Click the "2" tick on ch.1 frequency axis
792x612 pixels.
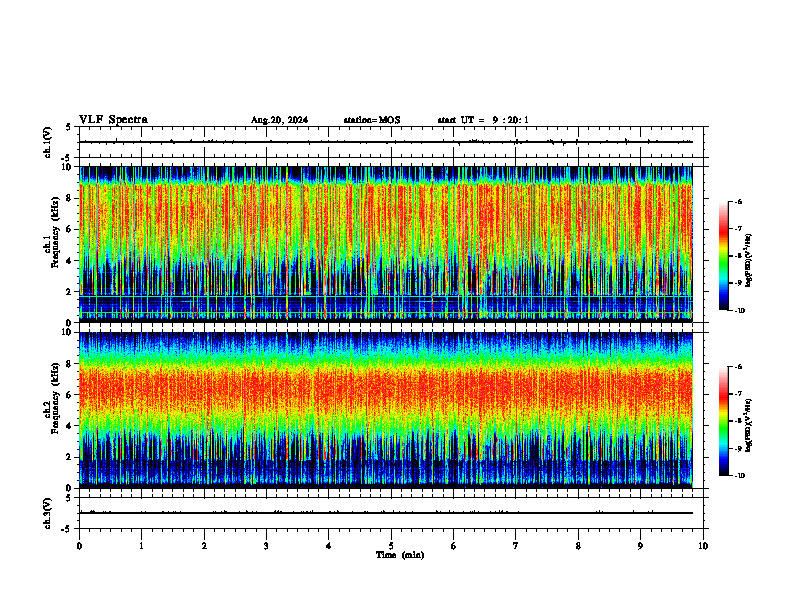point(69,292)
